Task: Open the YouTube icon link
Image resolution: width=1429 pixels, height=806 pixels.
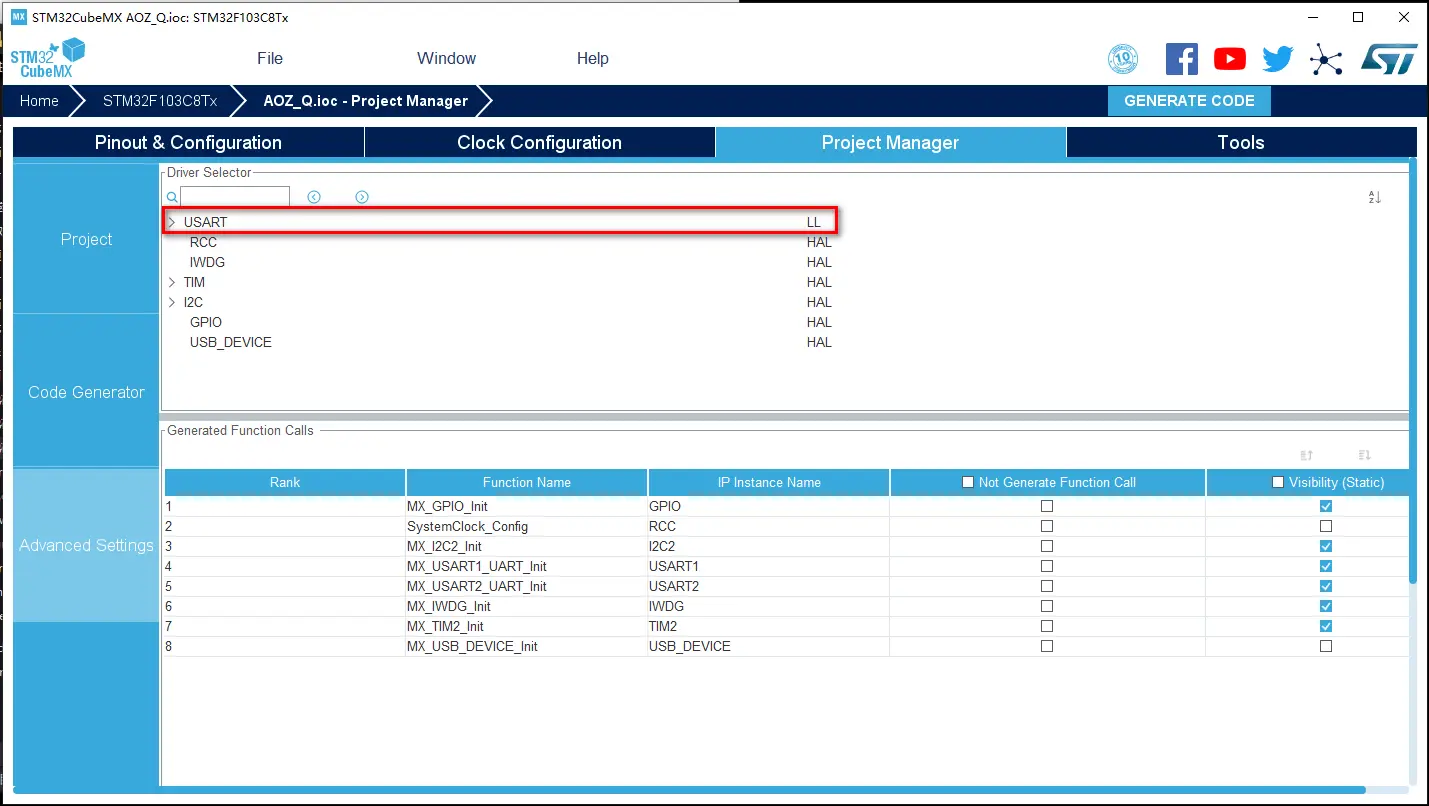Action: coord(1230,59)
